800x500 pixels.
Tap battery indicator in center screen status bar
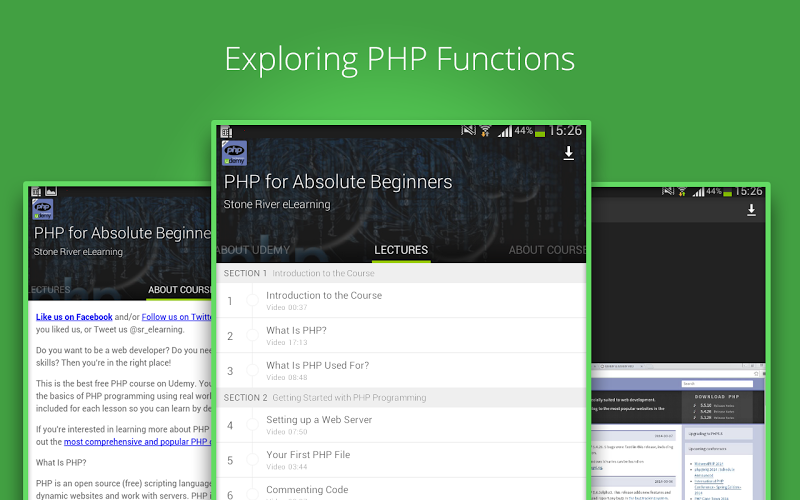(x=540, y=133)
